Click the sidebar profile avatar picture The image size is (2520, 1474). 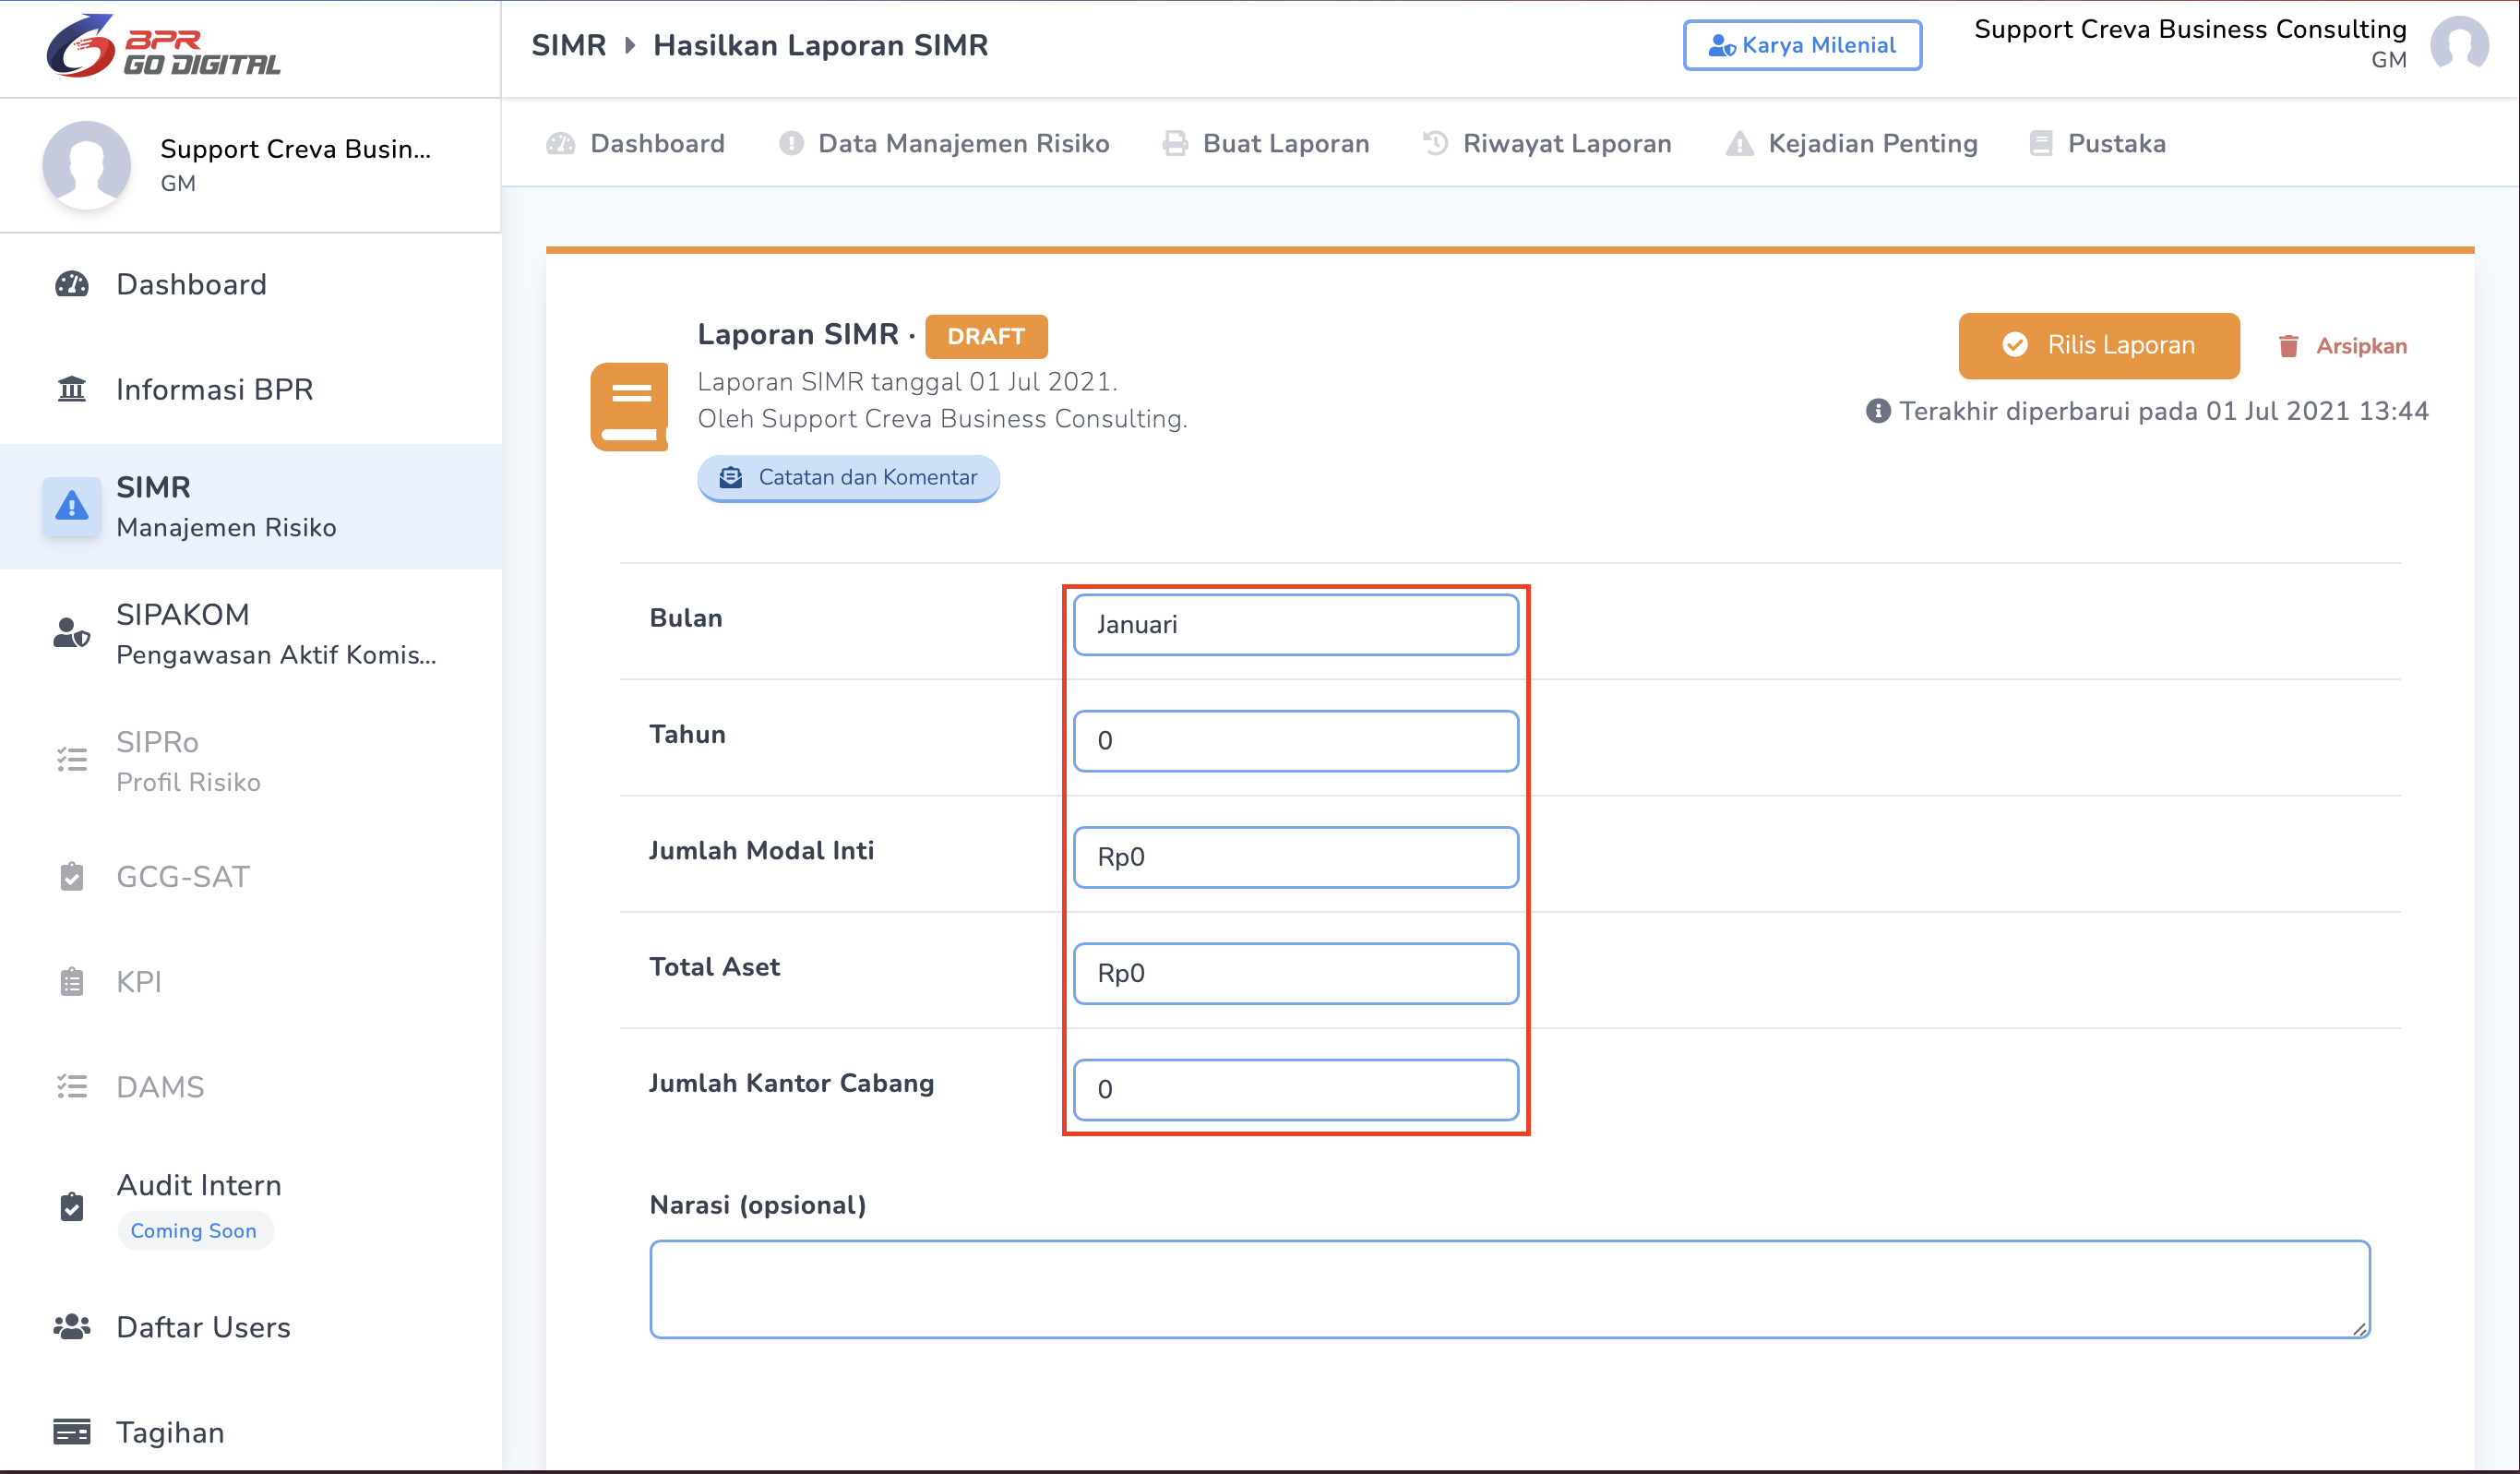[87, 165]
